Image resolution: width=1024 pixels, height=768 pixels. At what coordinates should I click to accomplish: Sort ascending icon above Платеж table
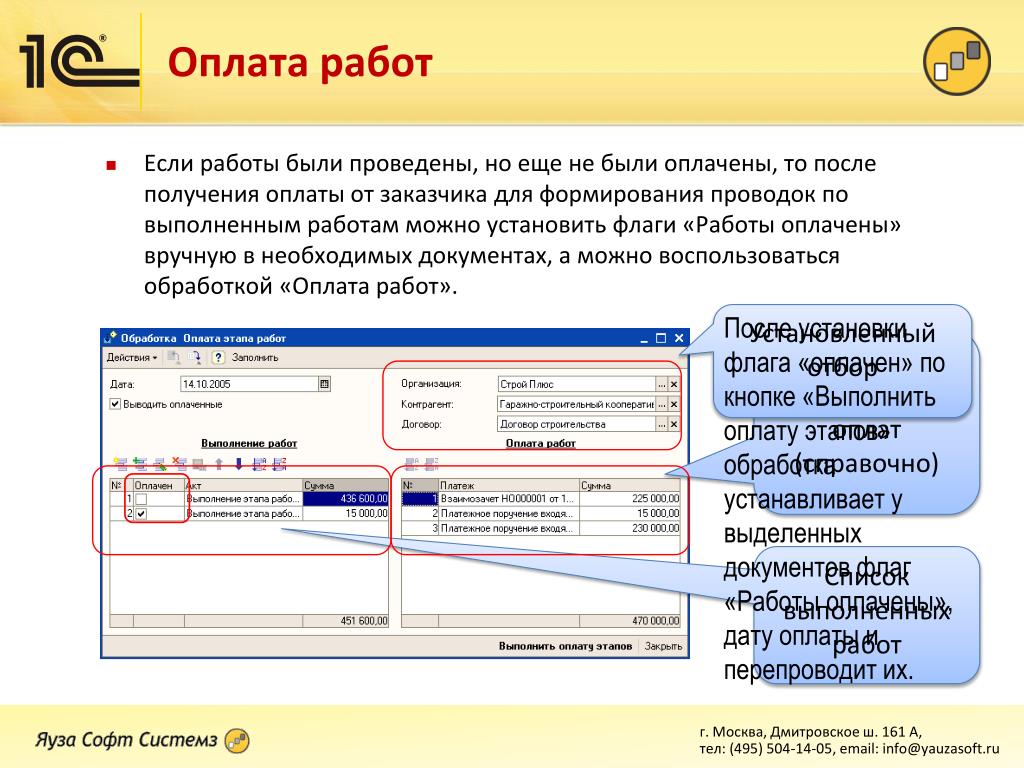(x=411, y=464)
